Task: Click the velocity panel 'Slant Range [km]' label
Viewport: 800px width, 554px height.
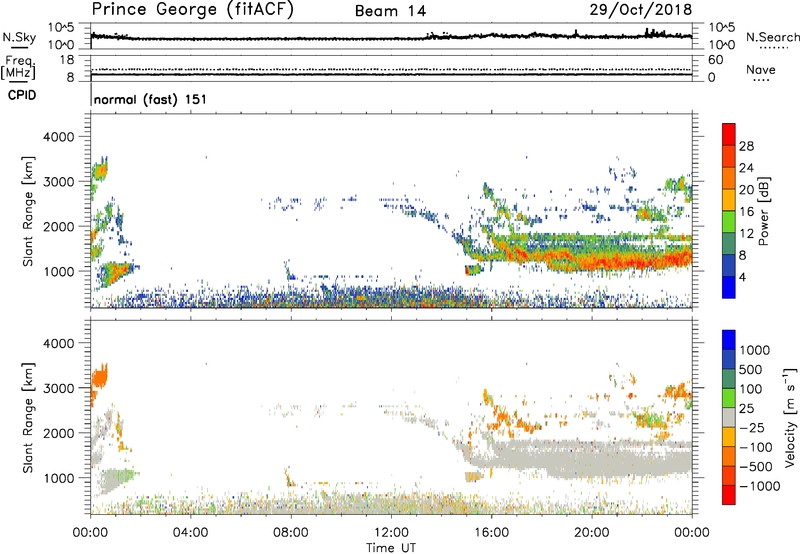Action: pos(28,418)
